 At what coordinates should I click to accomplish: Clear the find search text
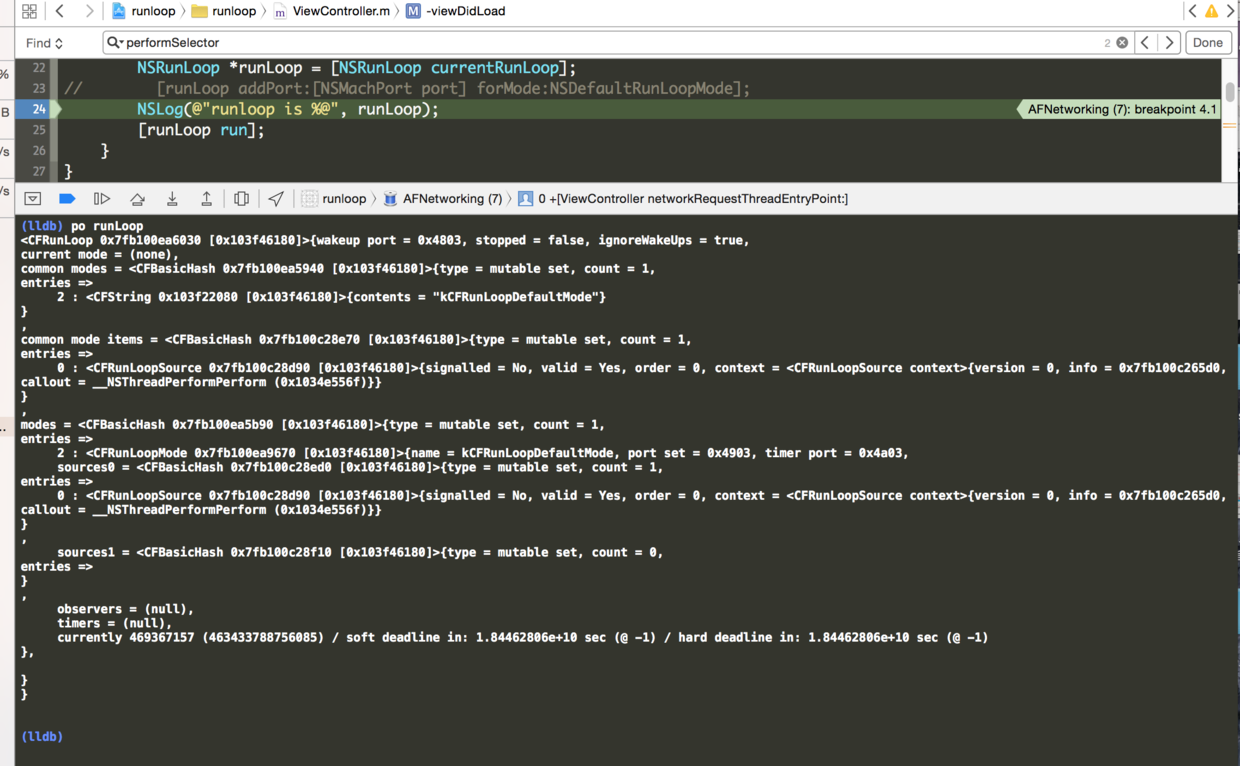1122,43
